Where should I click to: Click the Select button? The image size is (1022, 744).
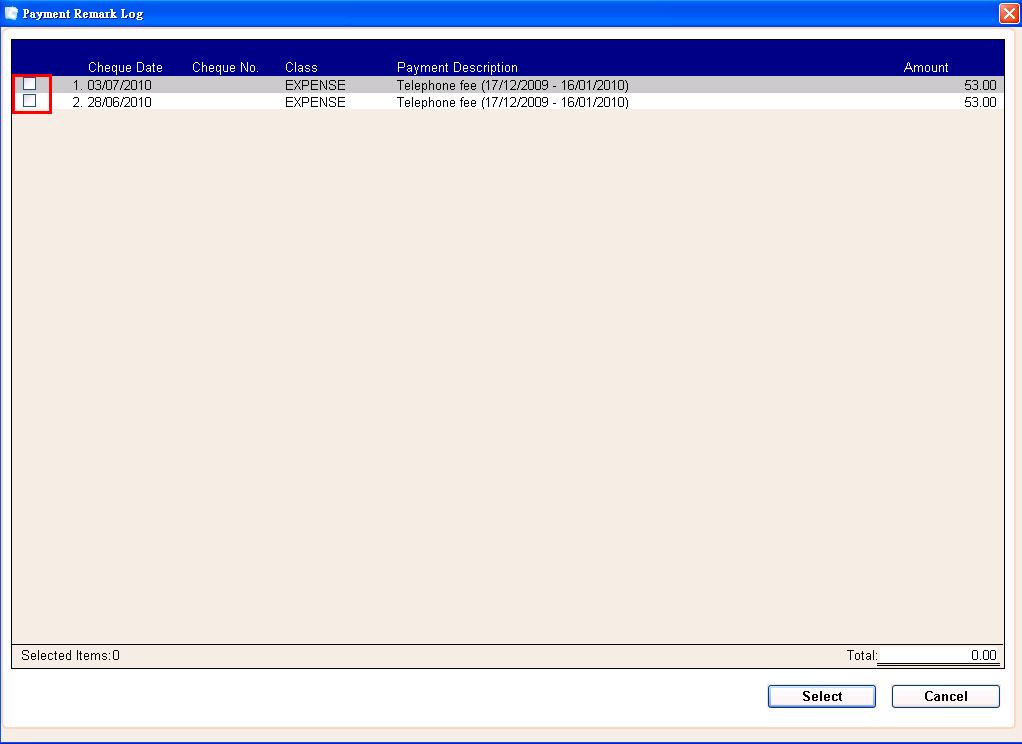point(821,696)
